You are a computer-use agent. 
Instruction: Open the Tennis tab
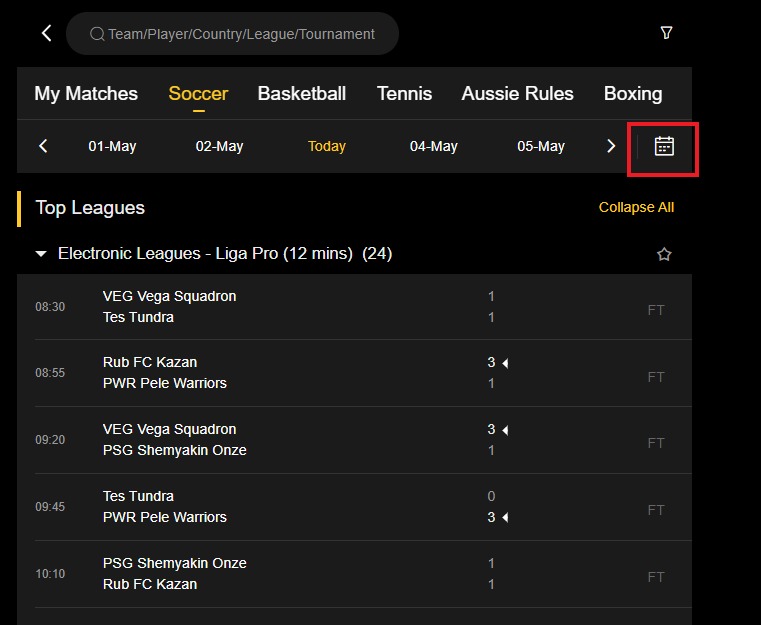tap(404, 94)
